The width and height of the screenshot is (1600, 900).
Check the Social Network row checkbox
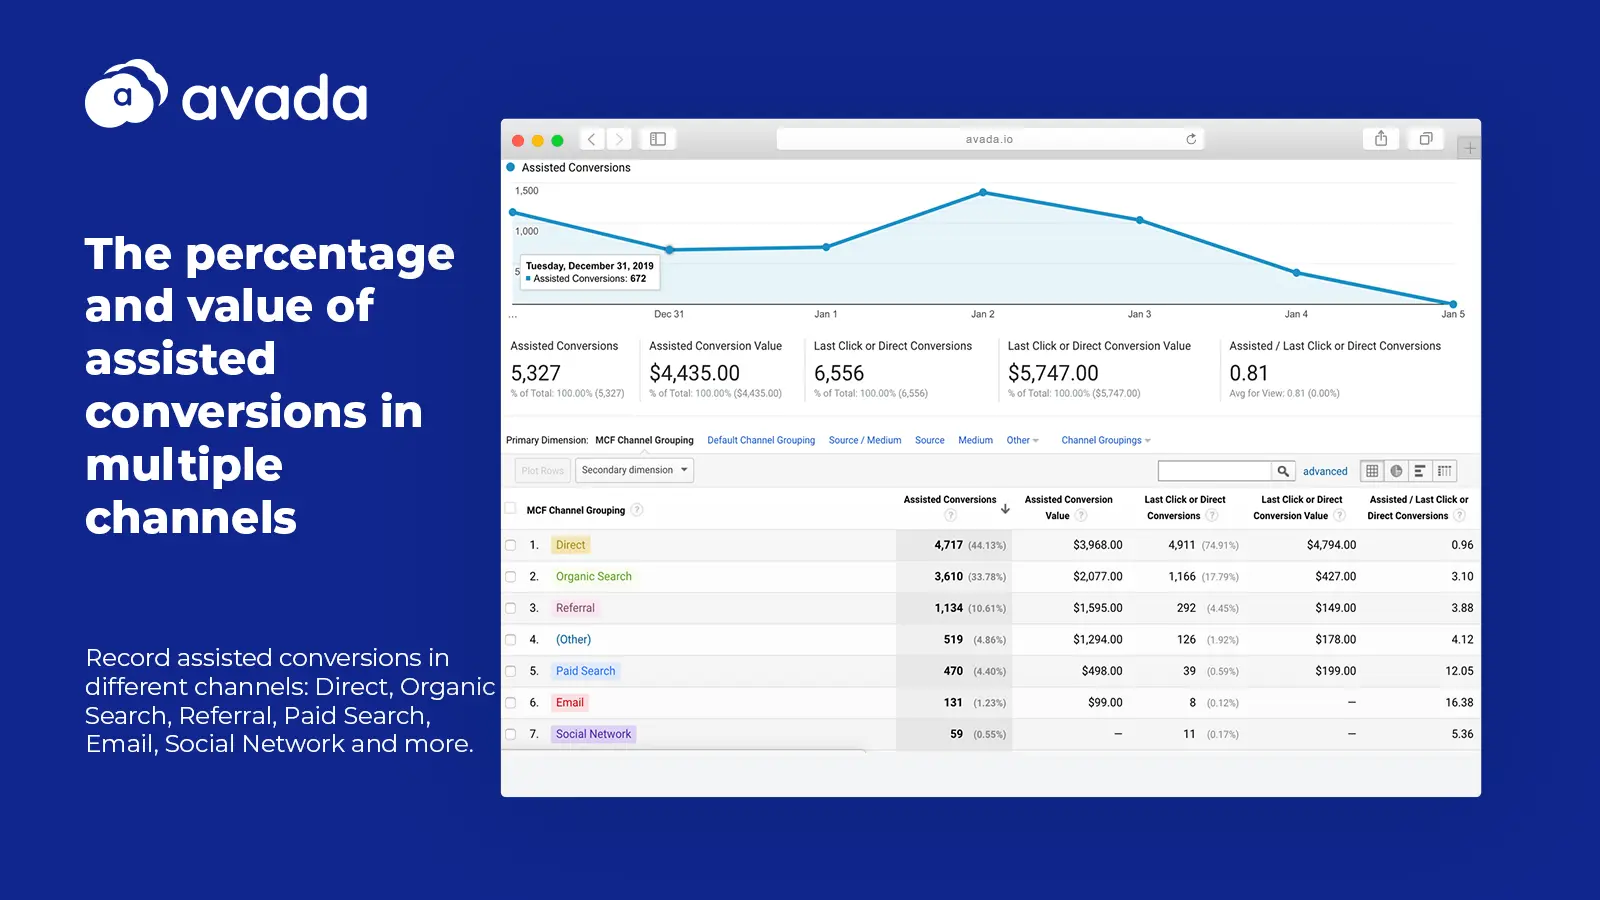click(511, 734)
